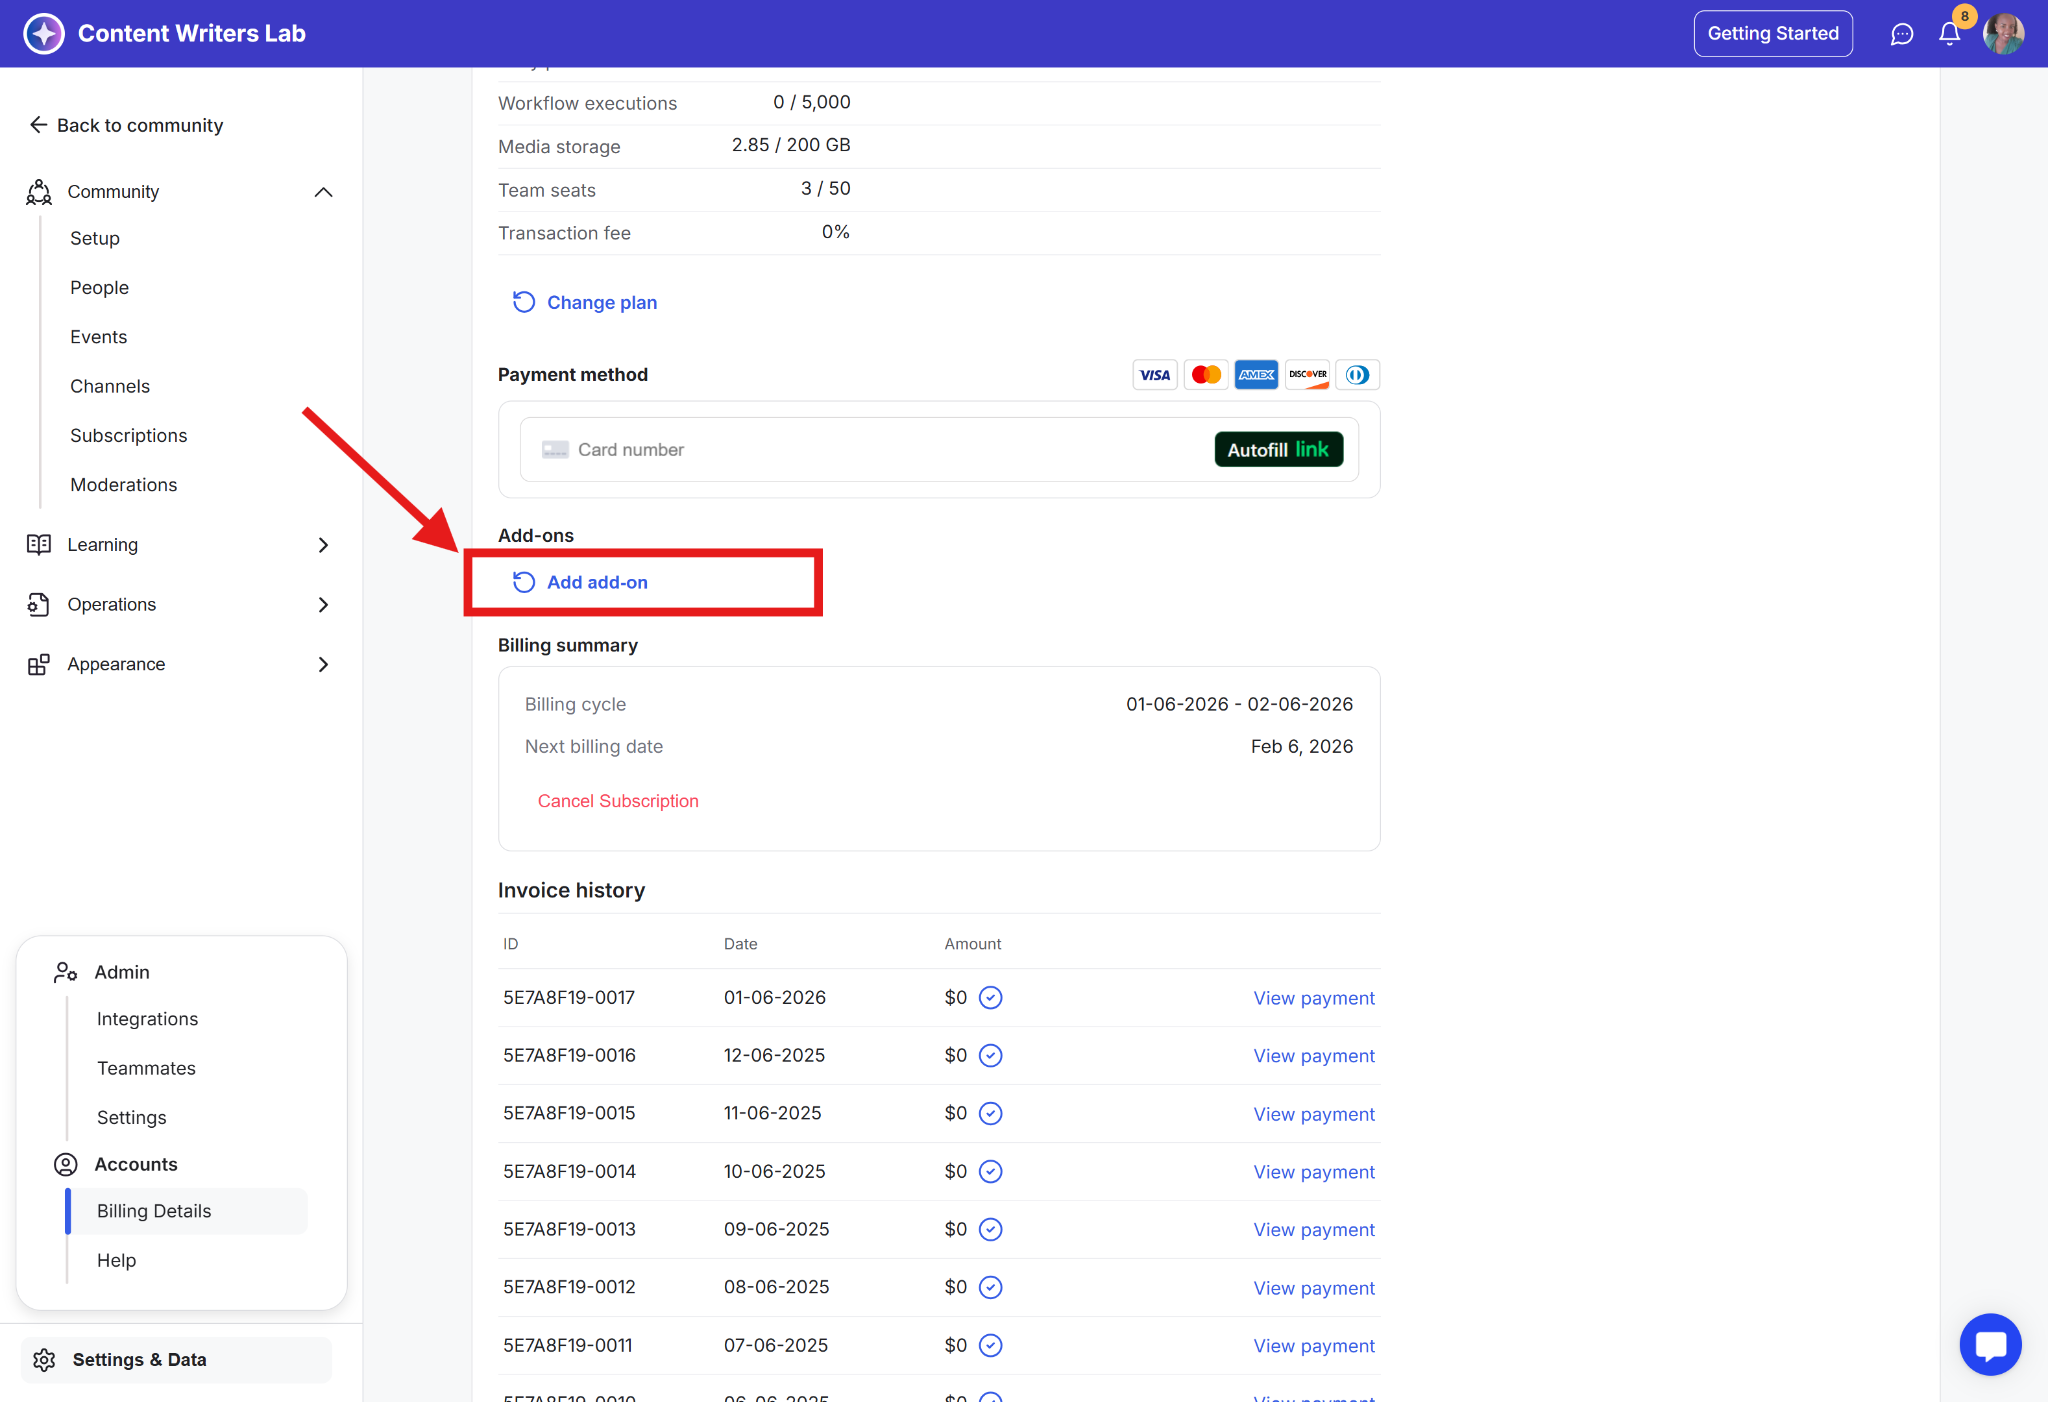Expand the Learning section
This screenshot has height=1402, width=2048.
click(x=323, y=545)
